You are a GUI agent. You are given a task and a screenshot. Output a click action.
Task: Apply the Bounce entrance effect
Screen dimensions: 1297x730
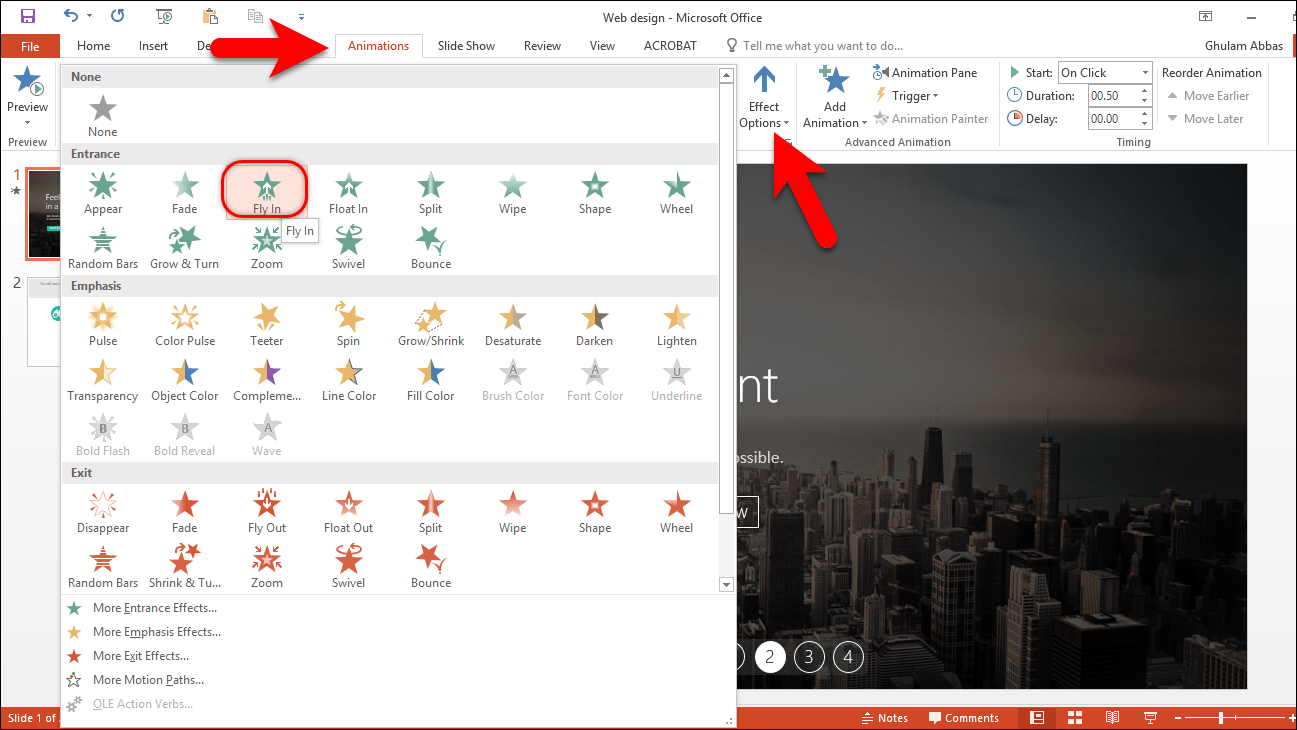pos(430,246)
